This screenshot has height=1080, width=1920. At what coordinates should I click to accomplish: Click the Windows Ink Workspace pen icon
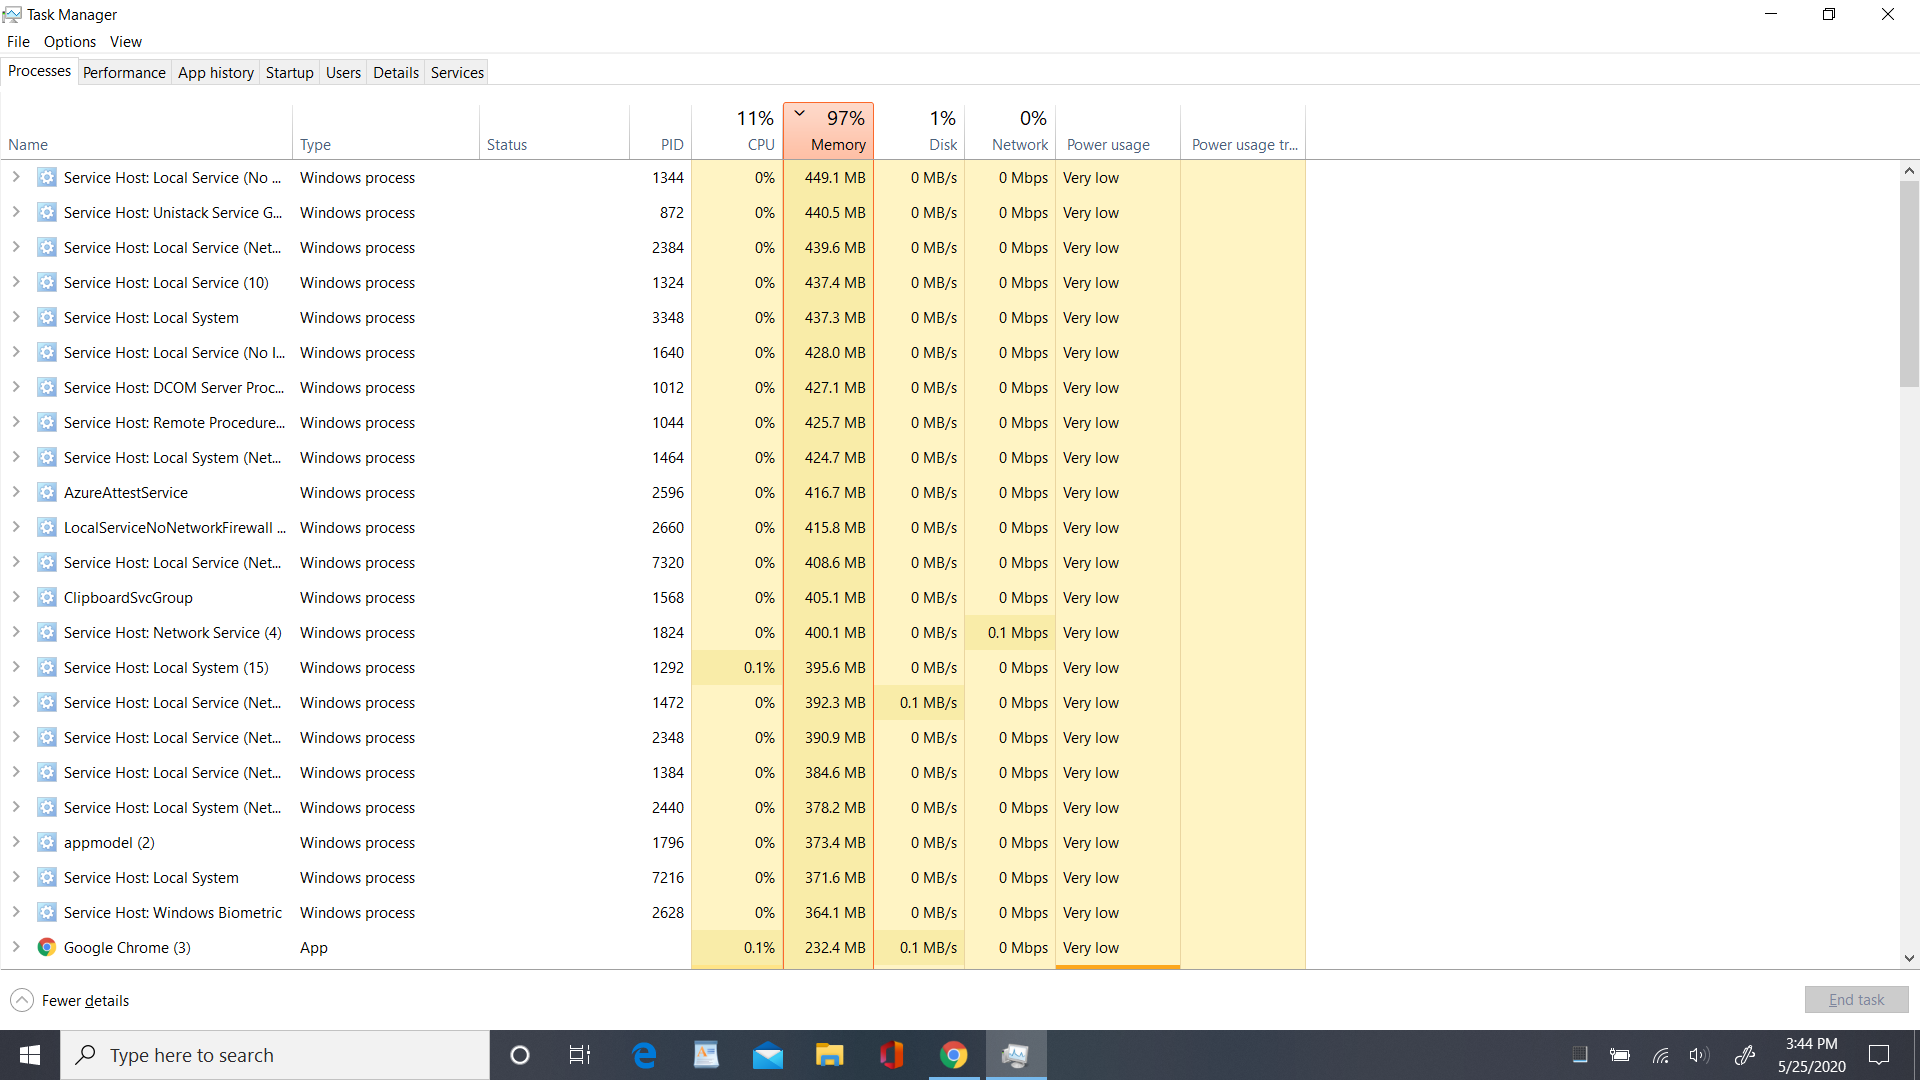click(1746, 1055)
